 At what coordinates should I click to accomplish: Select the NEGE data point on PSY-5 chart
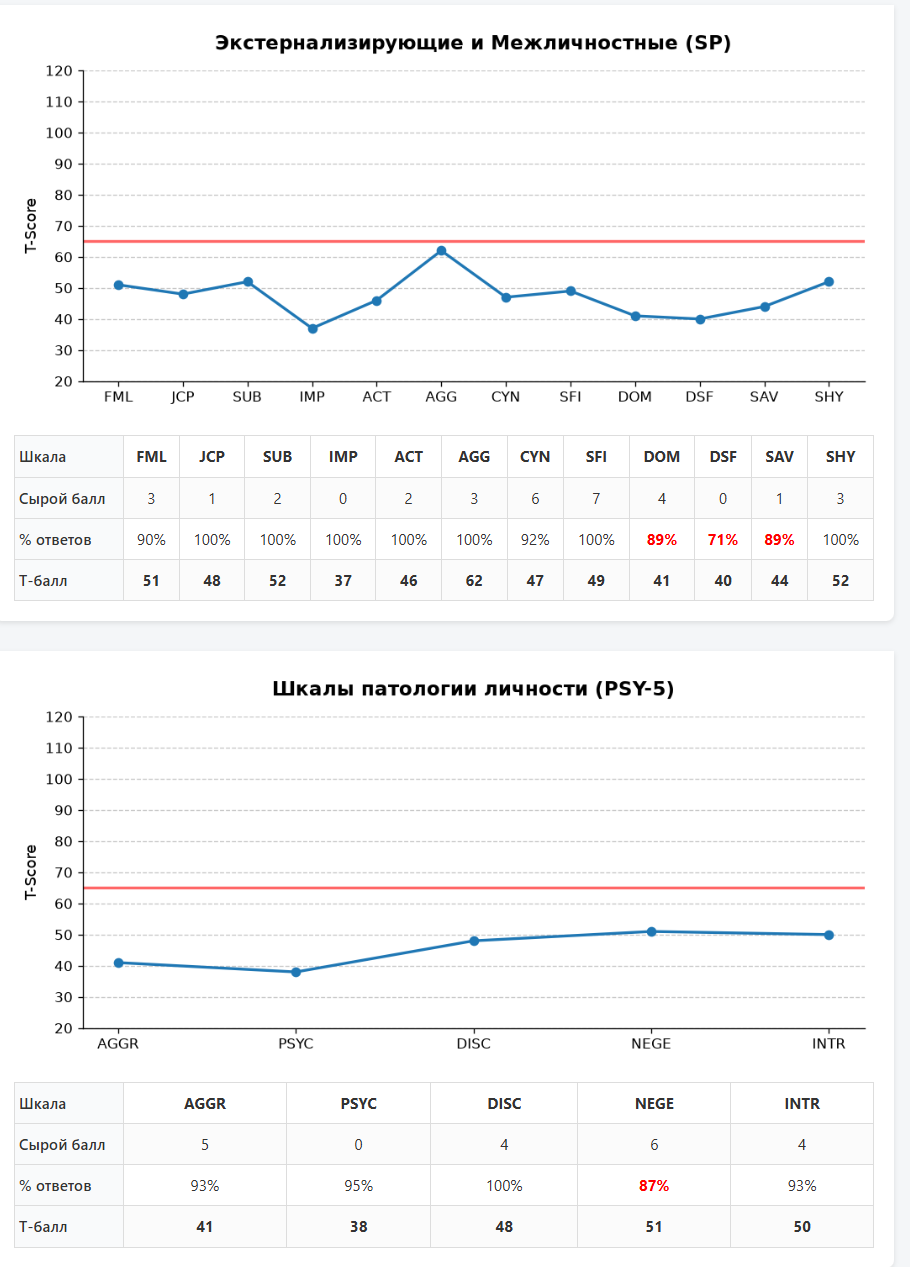[651, 931]
